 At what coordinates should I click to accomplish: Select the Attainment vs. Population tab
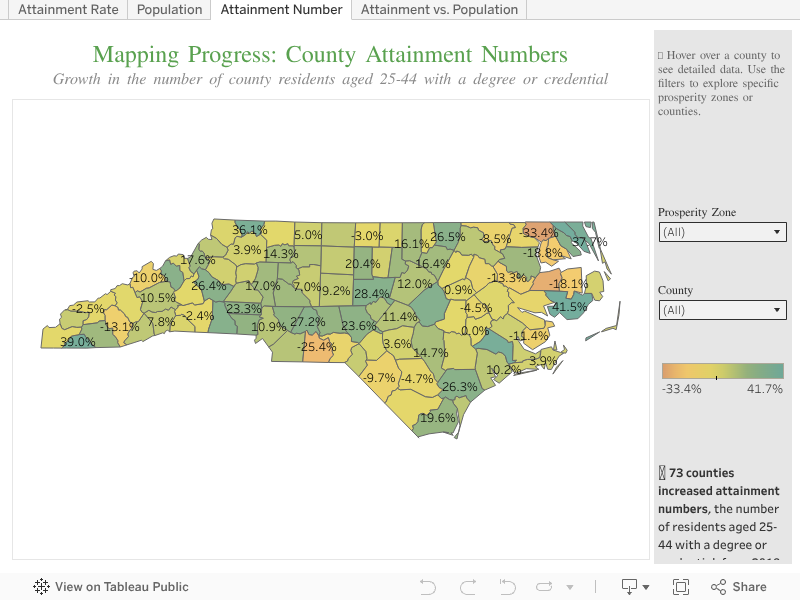[439, 10]
